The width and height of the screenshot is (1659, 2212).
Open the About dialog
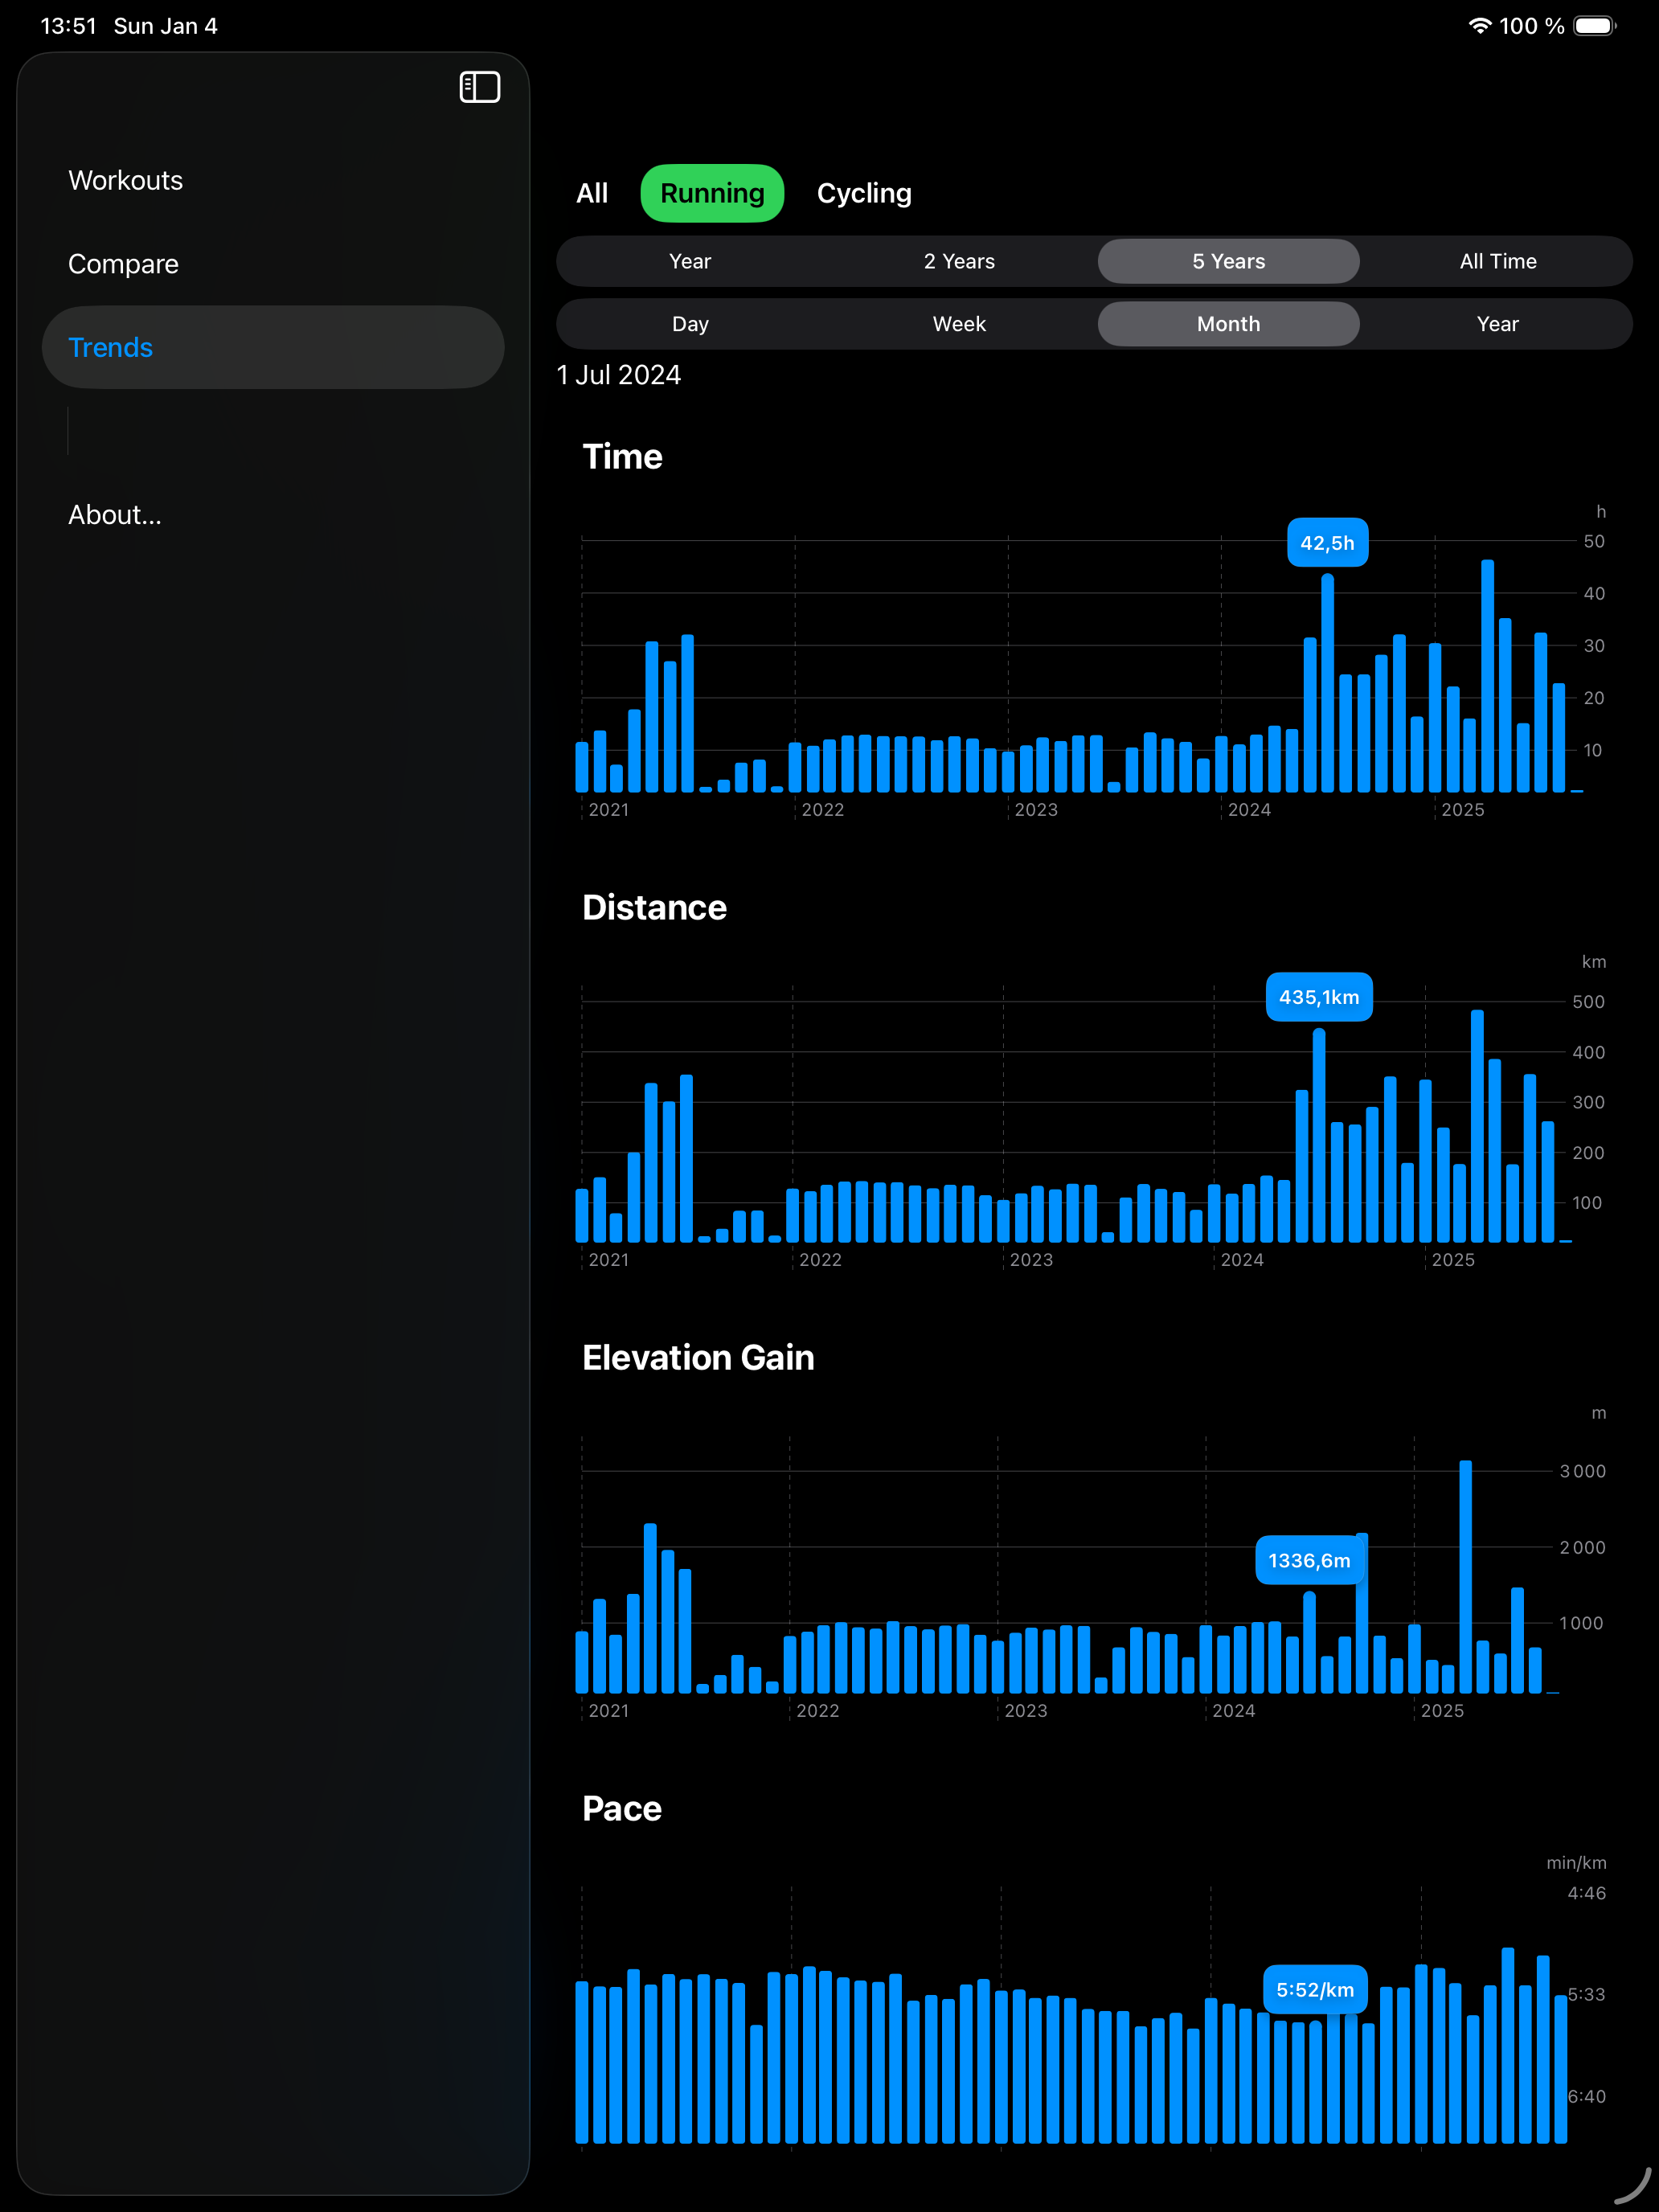(x=115, y=514)
